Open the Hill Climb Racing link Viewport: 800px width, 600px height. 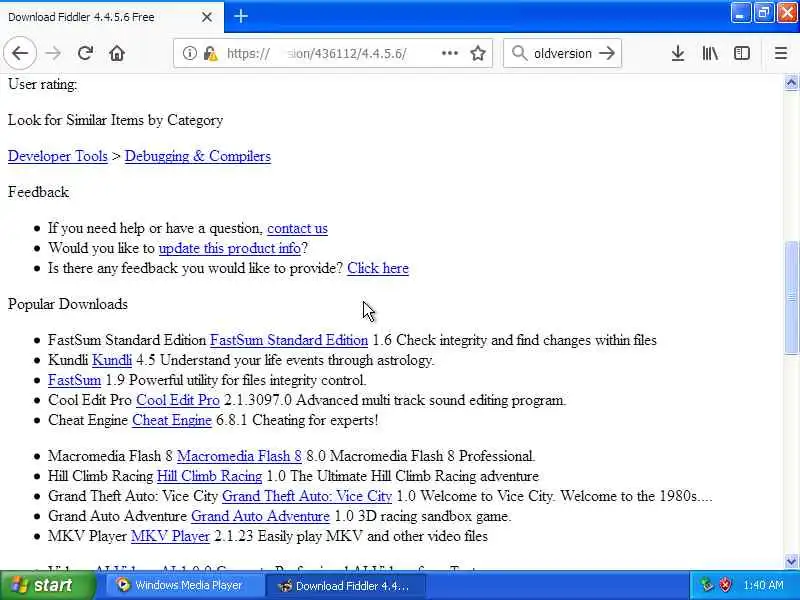209,476
